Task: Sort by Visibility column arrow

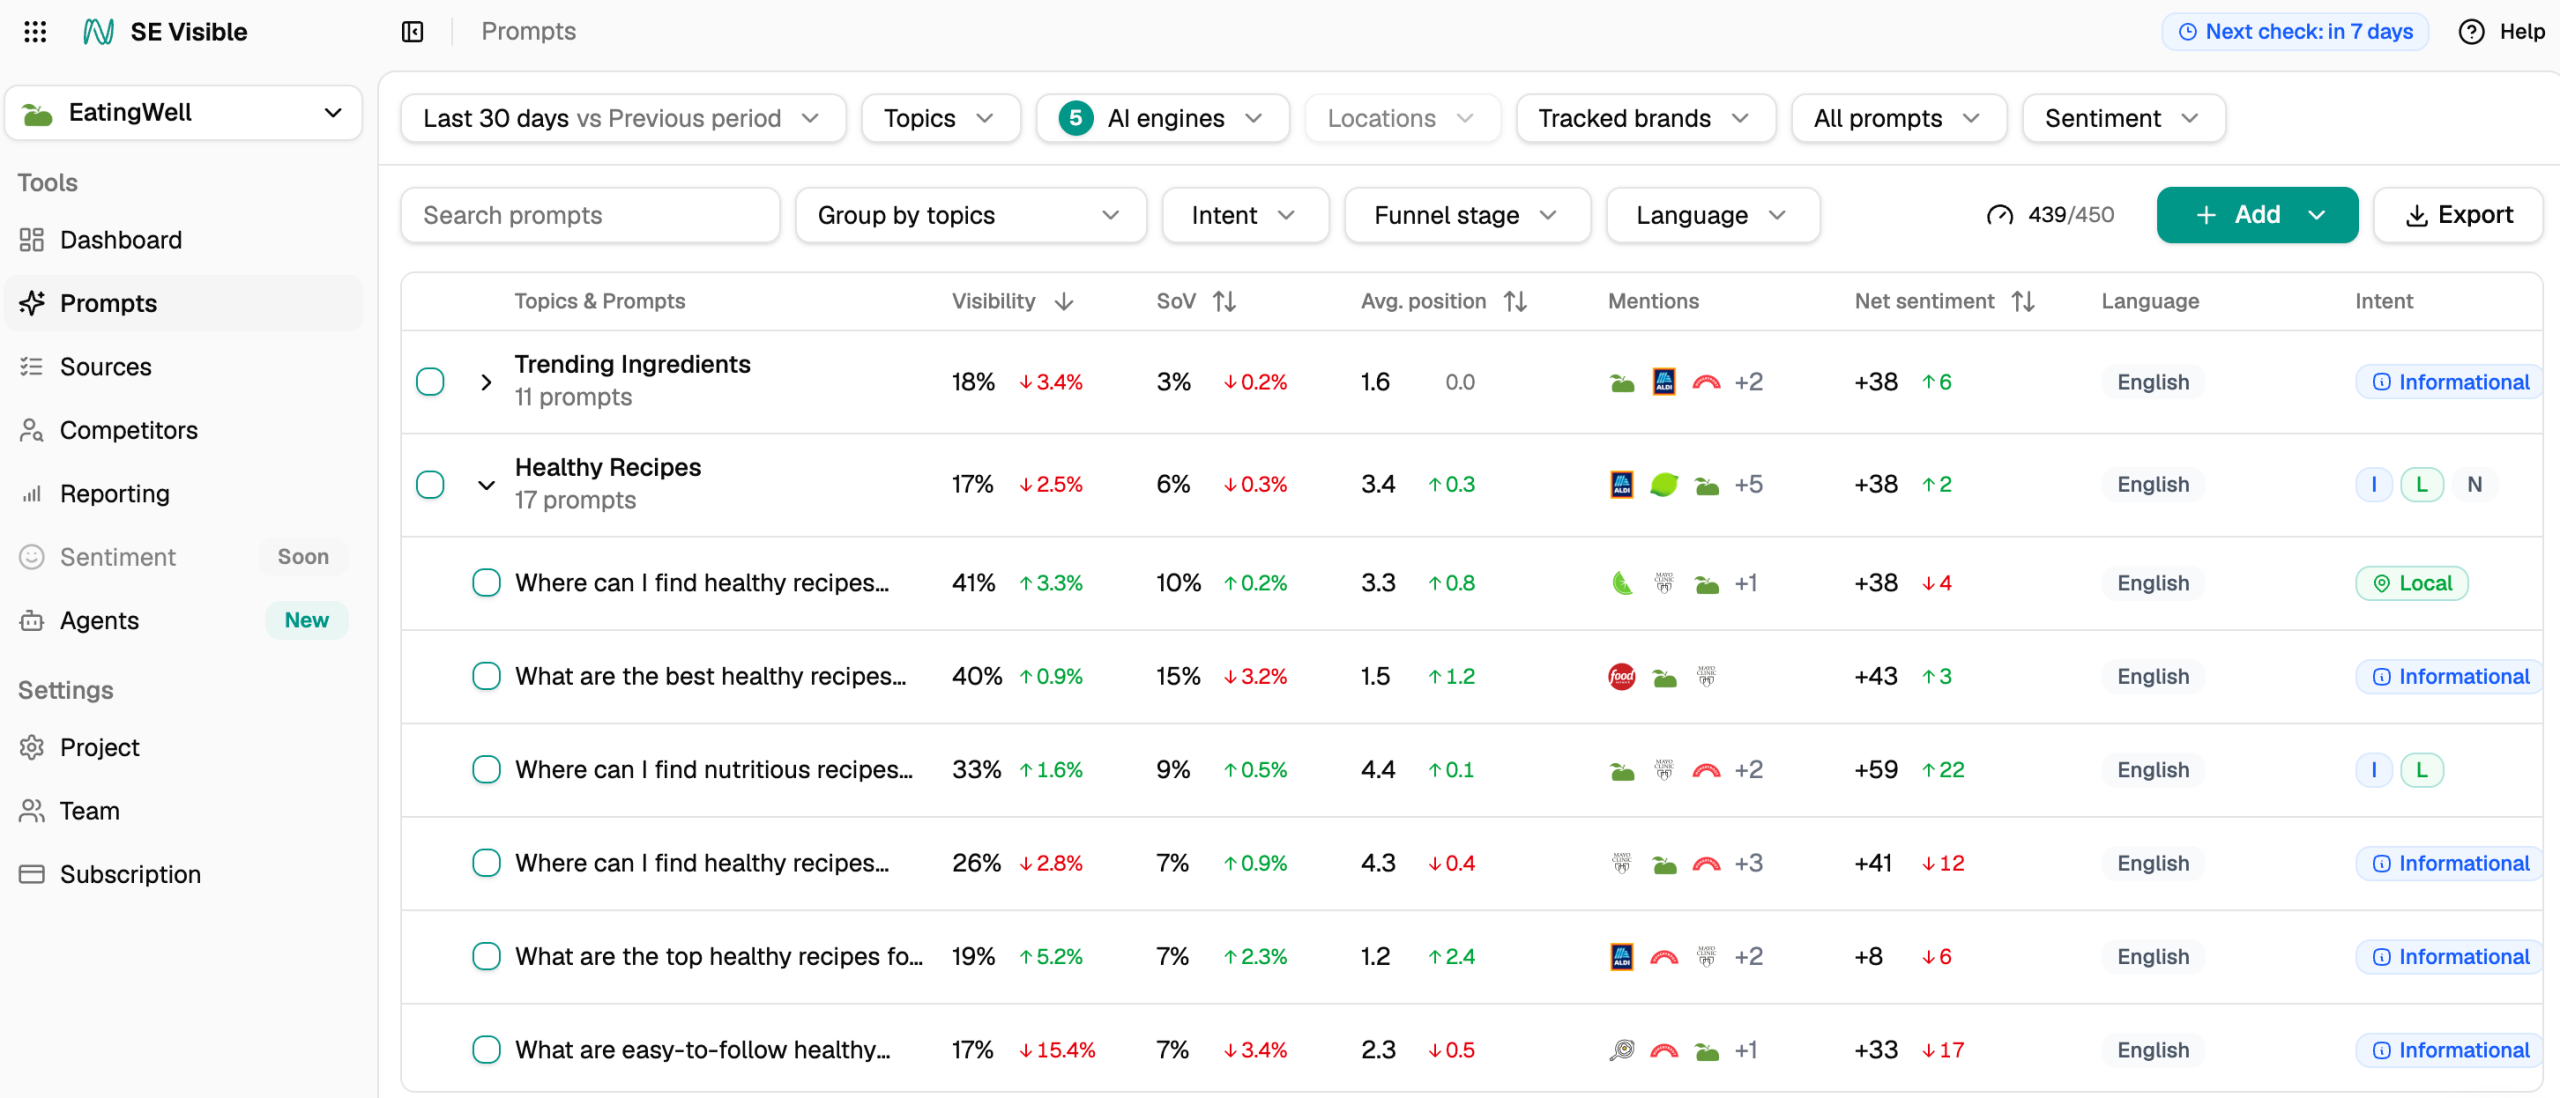Action: 1064,301
